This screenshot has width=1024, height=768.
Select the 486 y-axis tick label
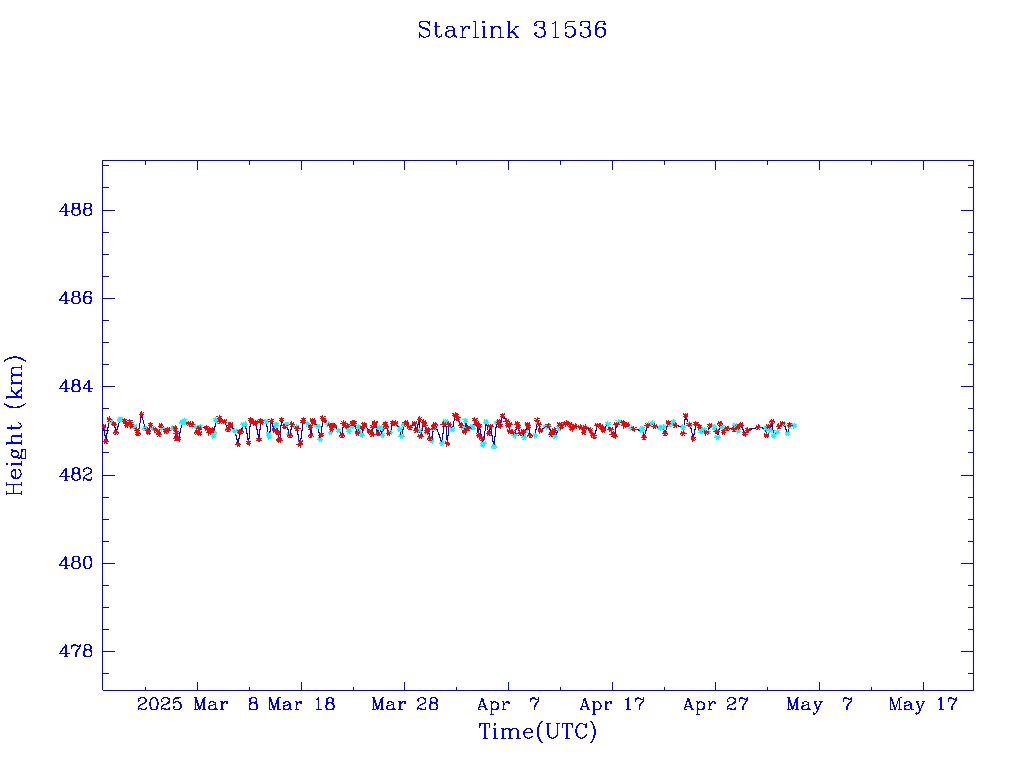(76, 298)
